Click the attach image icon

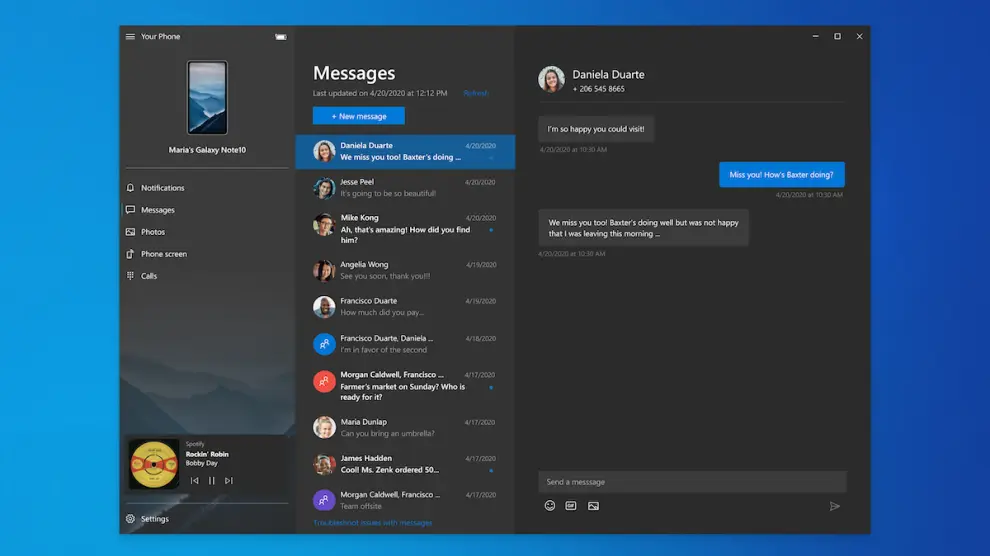pyautogui.click(x=593, y=506)
